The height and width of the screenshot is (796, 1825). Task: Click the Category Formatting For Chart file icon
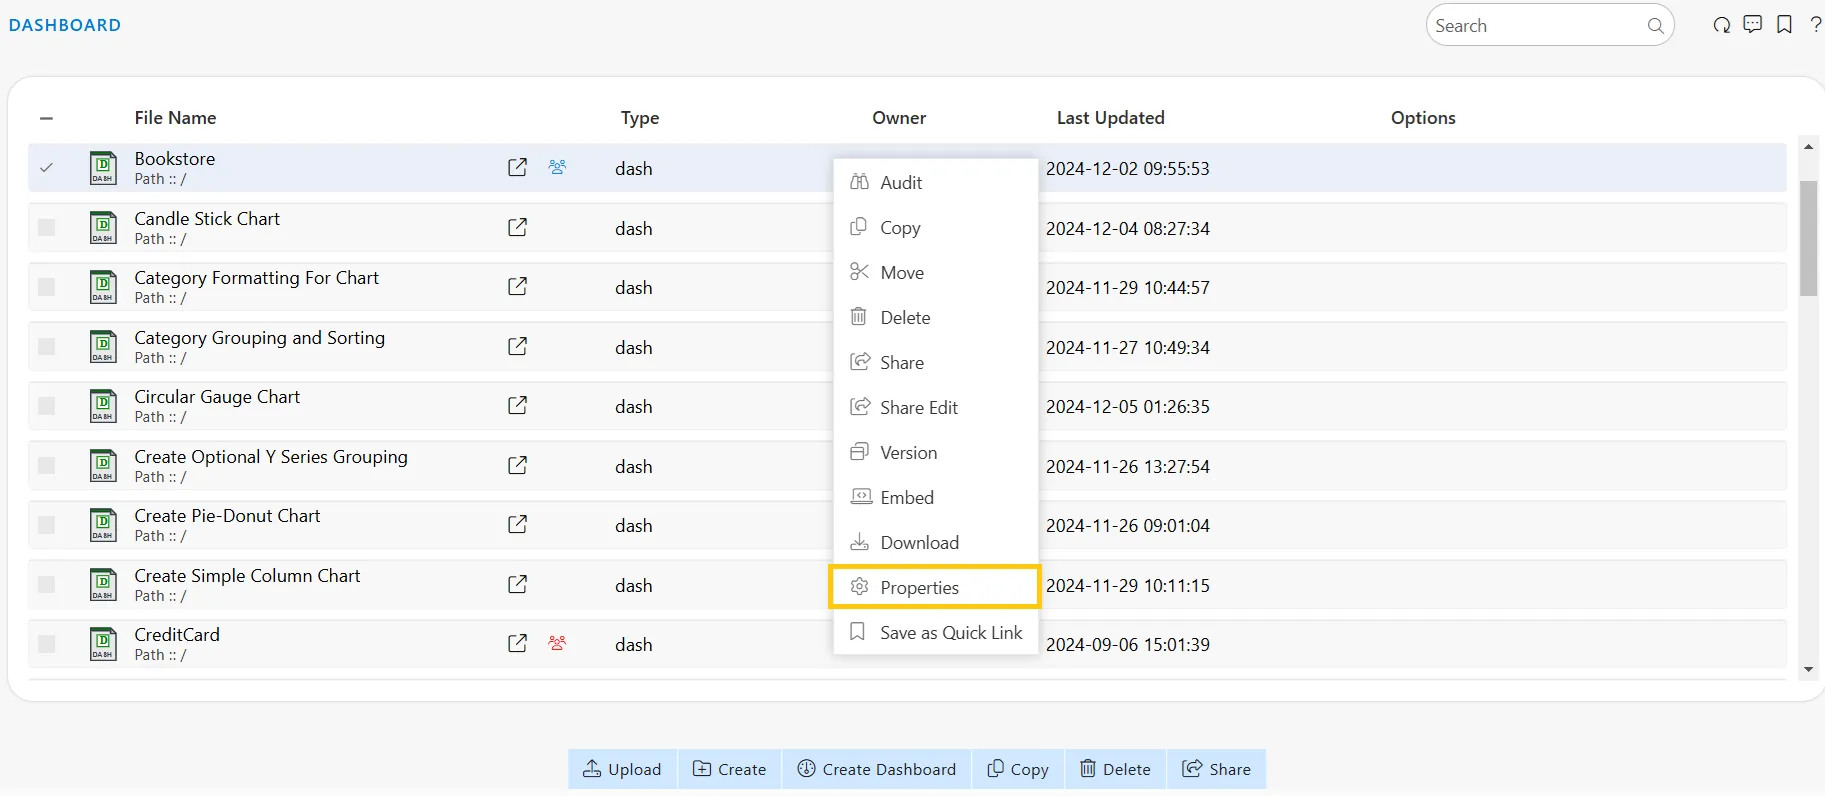tap(103, 287)
